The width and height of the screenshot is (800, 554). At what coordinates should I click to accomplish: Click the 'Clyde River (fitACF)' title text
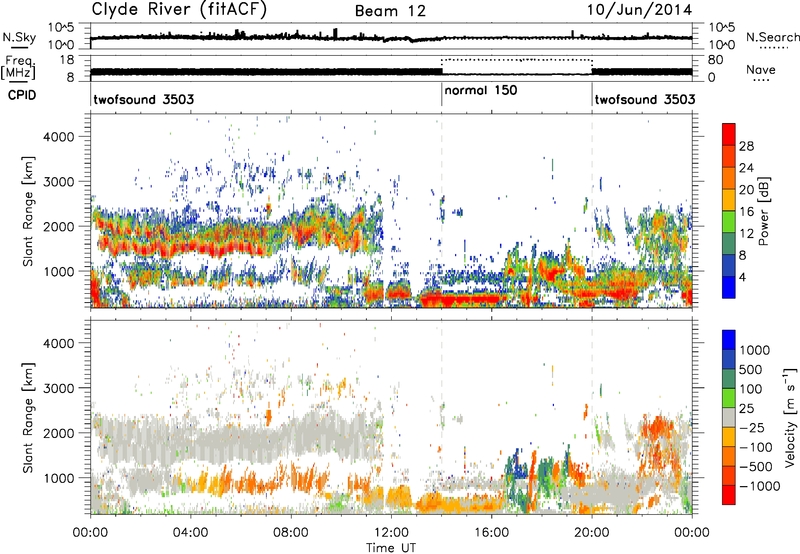click(179, 9)
